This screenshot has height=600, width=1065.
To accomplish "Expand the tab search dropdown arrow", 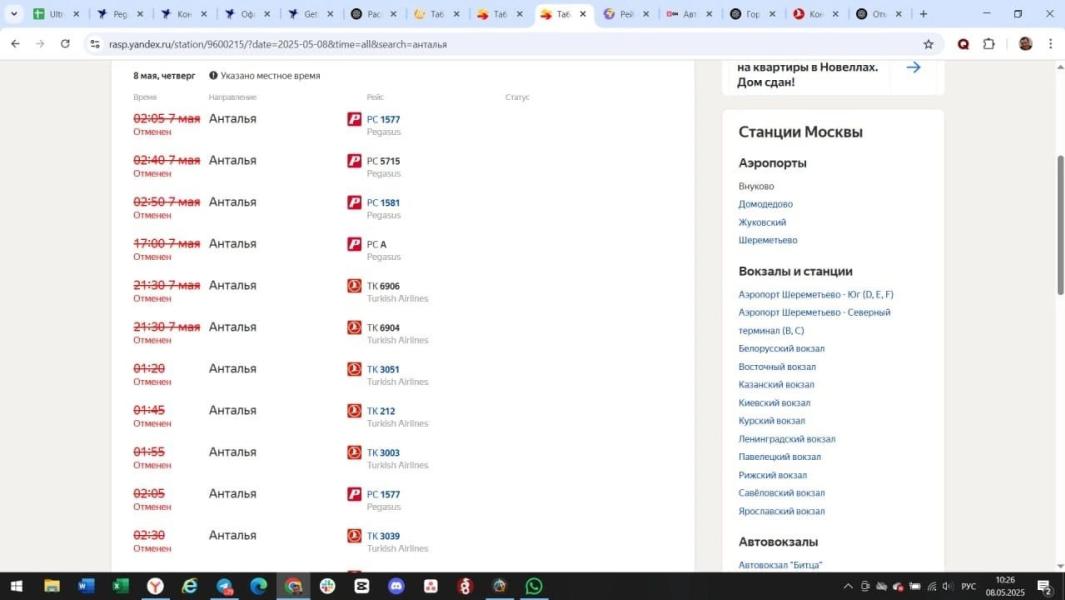I will point(14,14).
